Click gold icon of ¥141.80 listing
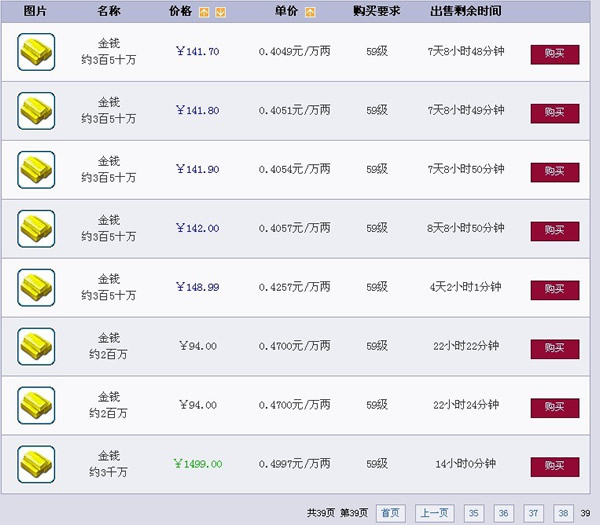This screenshot has height=525, width=600. (36, 111)
